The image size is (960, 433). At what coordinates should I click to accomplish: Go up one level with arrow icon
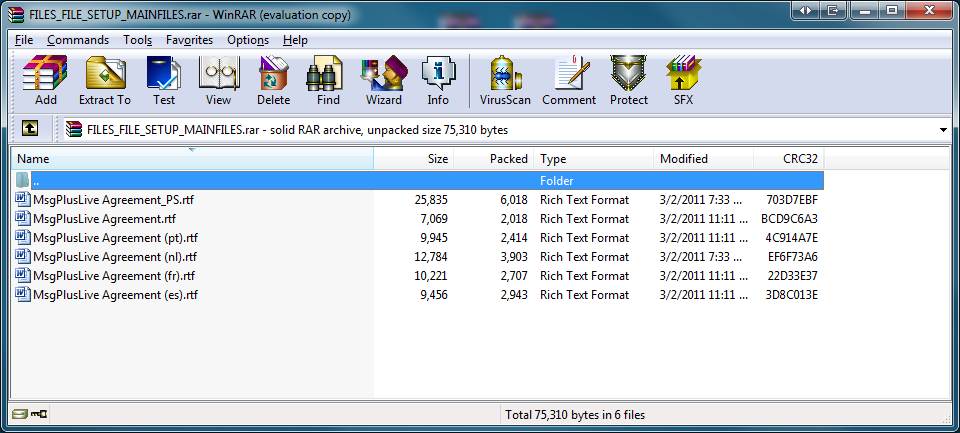pyautogui.click(x=30, y=128)
